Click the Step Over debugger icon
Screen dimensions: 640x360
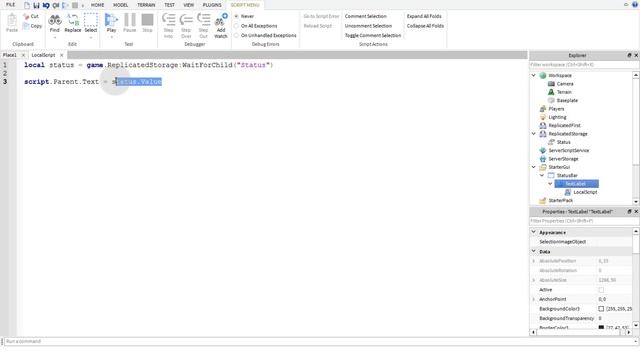186,20
